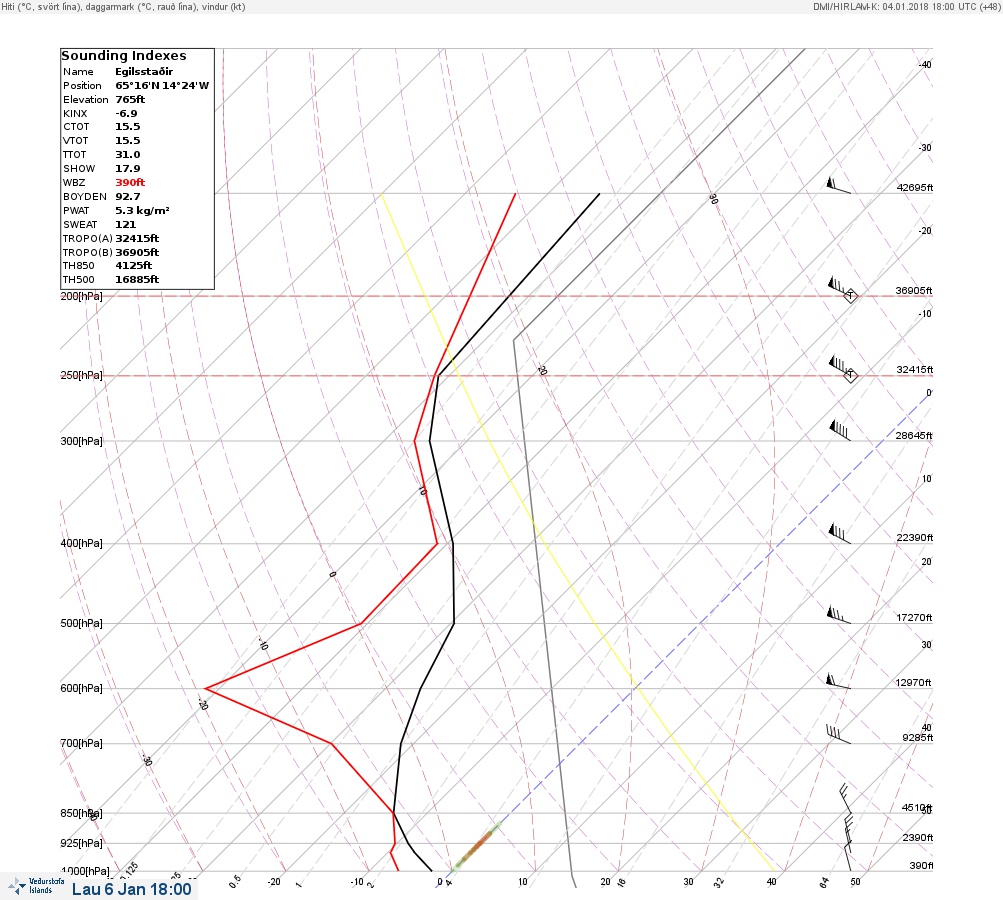This screenshot has height=900, width=1003.
Task: Click the 28645ft height label
Action: click(x=913, y=436)
